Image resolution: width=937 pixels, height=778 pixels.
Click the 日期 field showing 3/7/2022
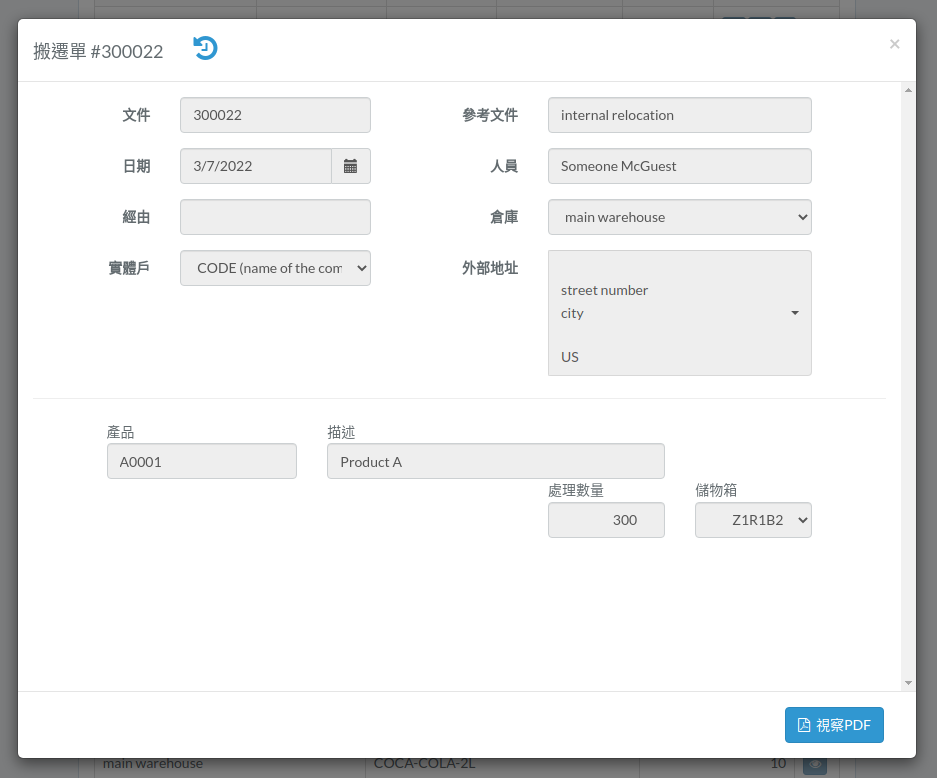(256, 166)
